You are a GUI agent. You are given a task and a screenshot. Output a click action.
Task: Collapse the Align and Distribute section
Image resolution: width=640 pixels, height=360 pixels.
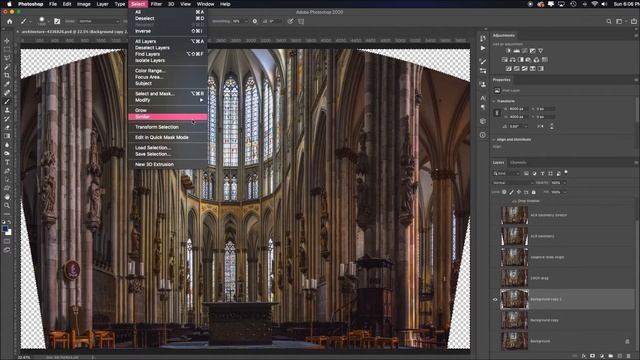494,140
